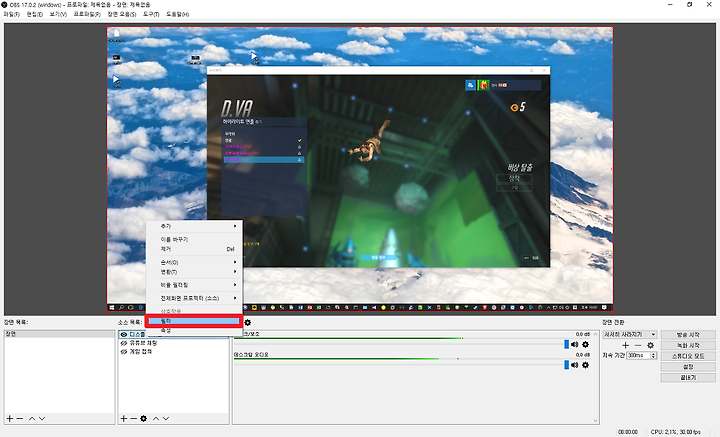
Task: Add a new scene with the plus icon under 장면 목록
Action: coord(10,419)
